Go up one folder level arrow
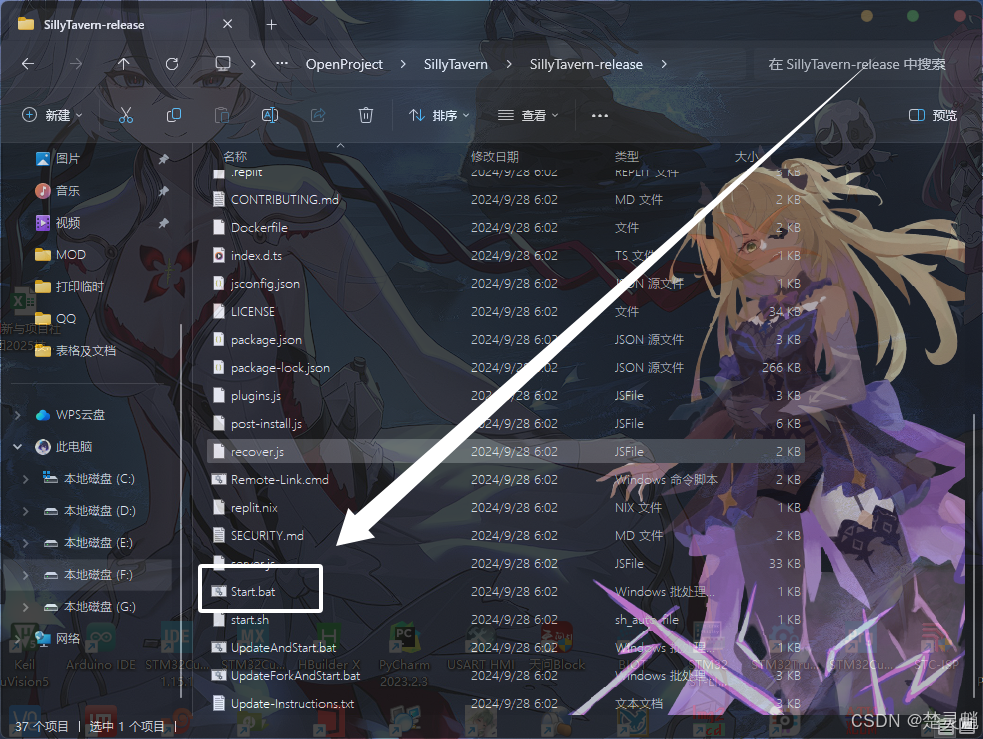Viewport: 983px width, 739px height. 124,64
